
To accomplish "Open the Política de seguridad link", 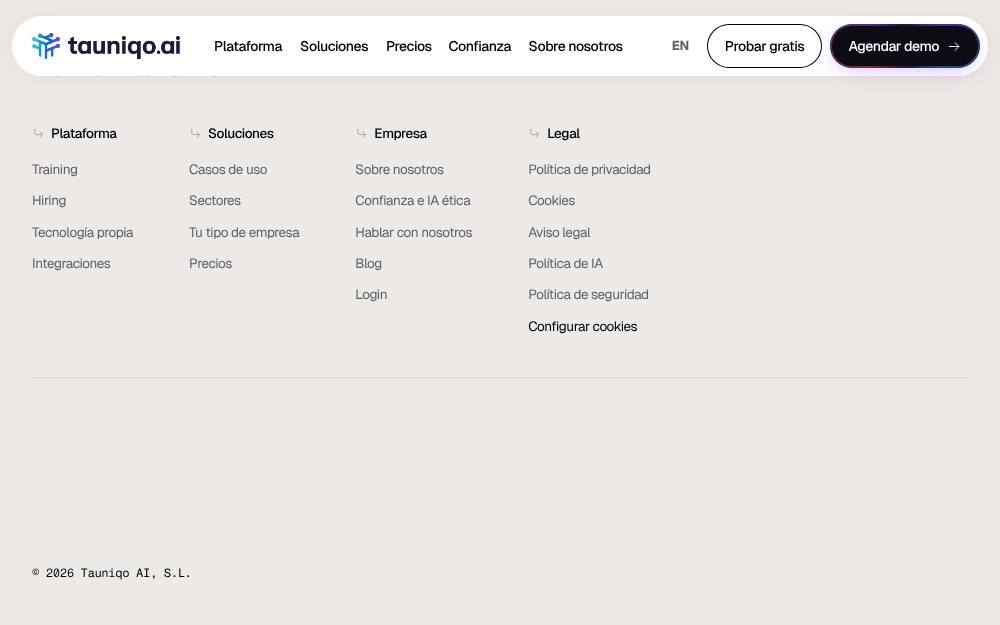I will point(588,295).
